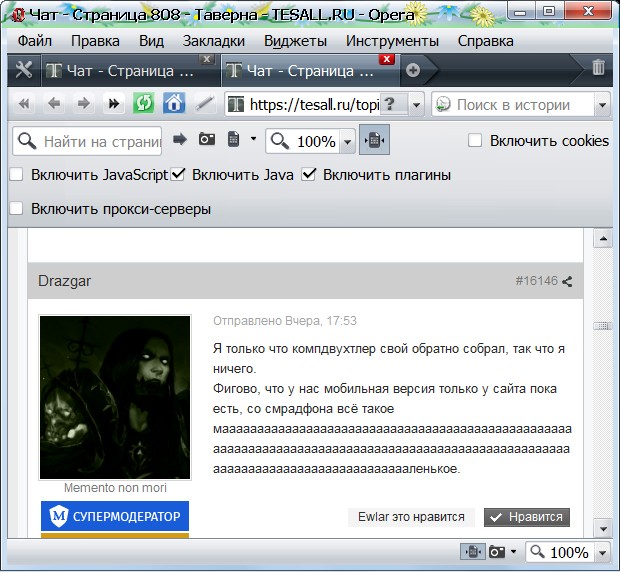Enable the Включить JavaScript checkbox

16,174
